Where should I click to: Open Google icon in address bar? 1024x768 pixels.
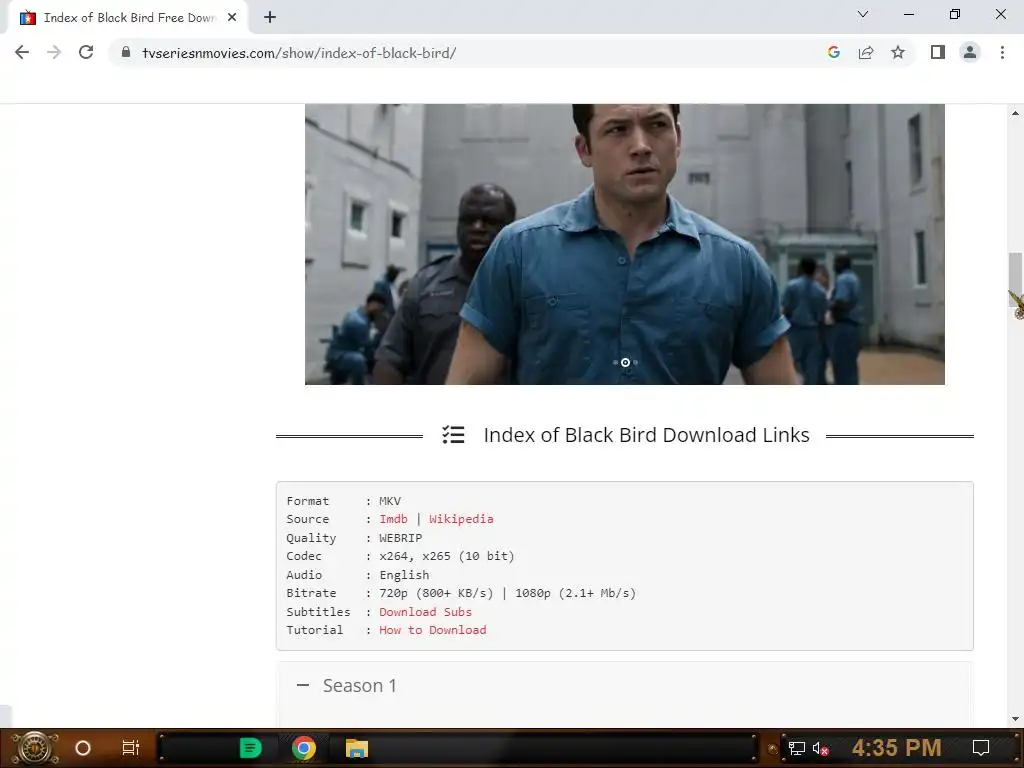(x=833, y=52)
